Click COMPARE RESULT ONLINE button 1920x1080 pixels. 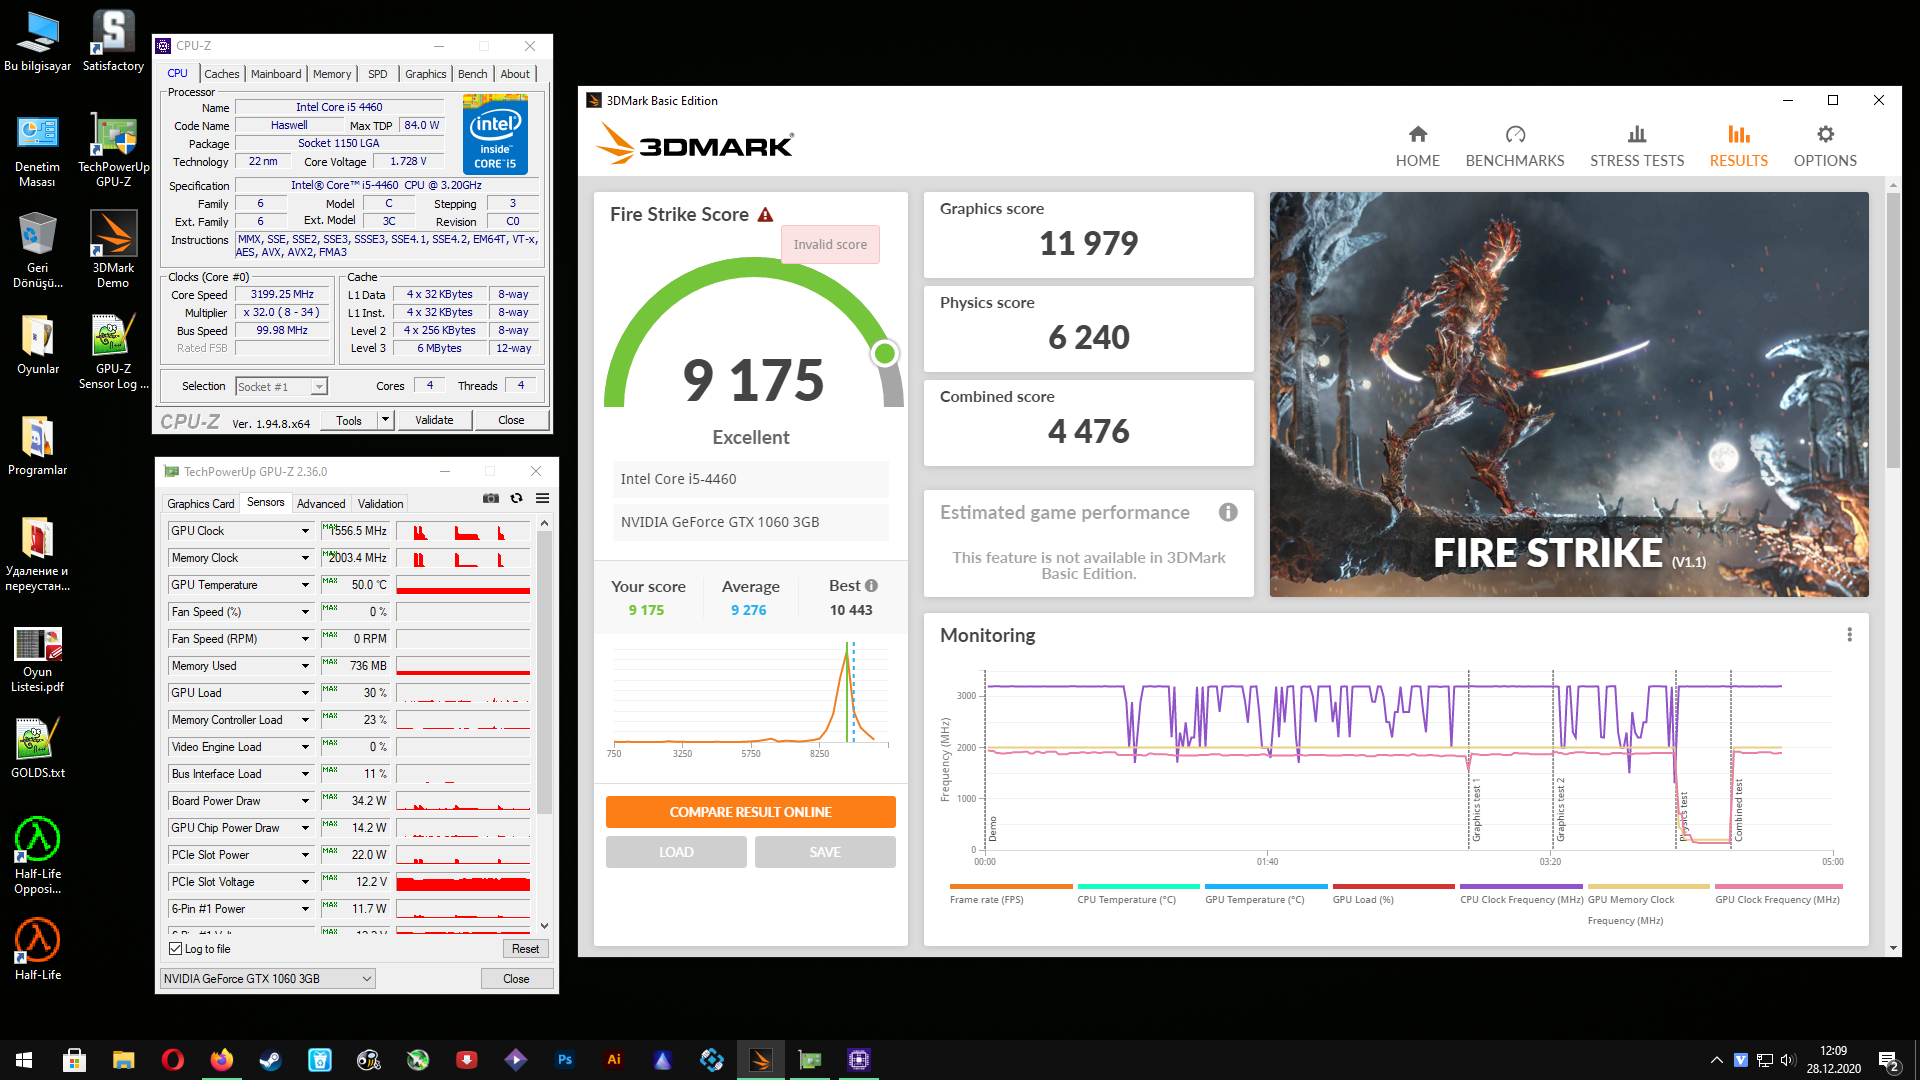point(750,812)
